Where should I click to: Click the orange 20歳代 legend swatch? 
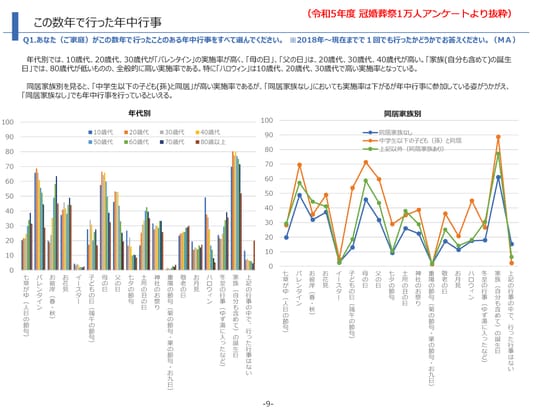point(126,132)
